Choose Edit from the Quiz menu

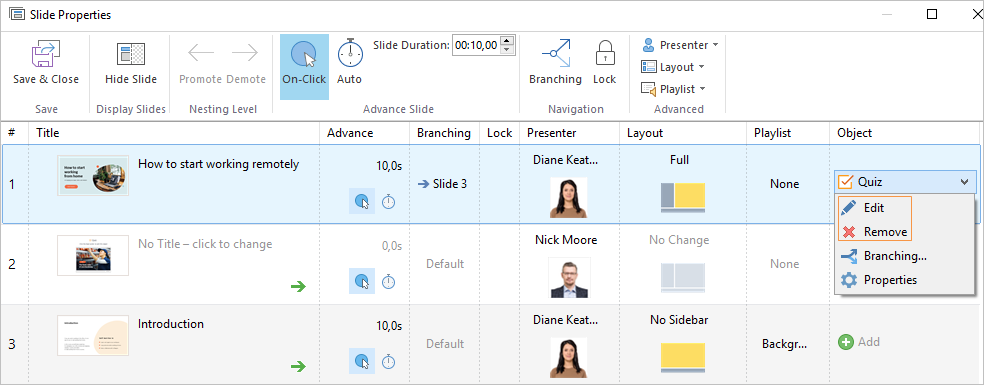tap(874, 207)
